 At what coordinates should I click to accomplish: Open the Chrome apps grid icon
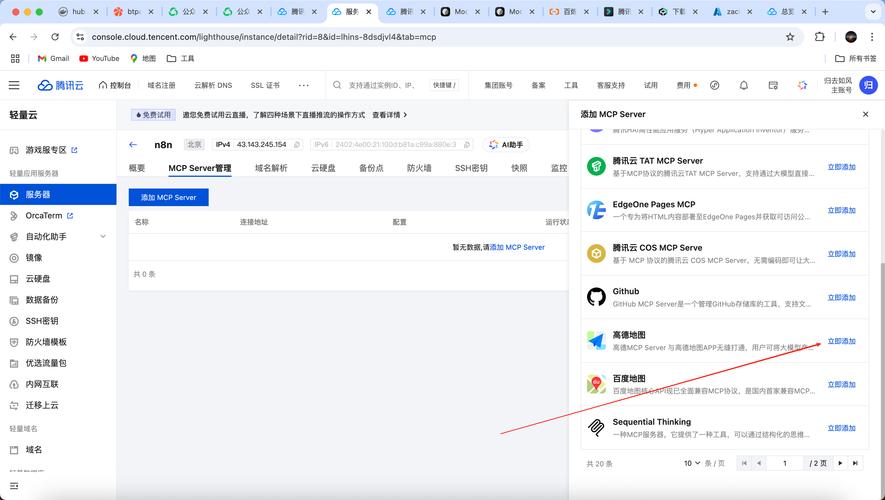pyautogui.click(x=15, y=58)
